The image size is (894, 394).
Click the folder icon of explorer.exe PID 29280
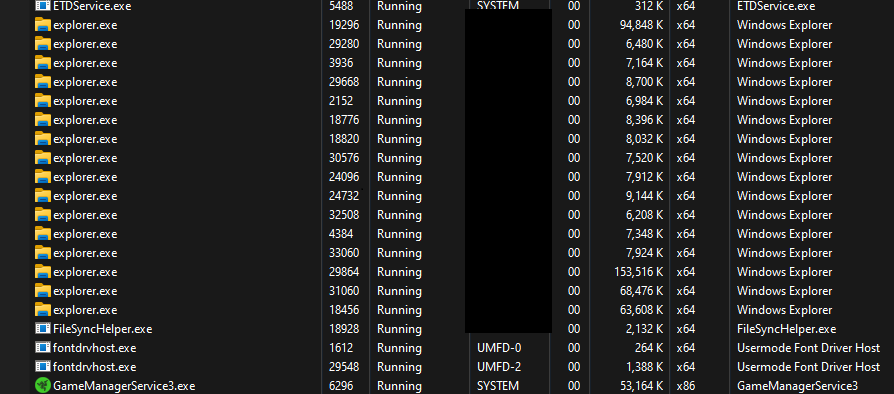point(43,44)
